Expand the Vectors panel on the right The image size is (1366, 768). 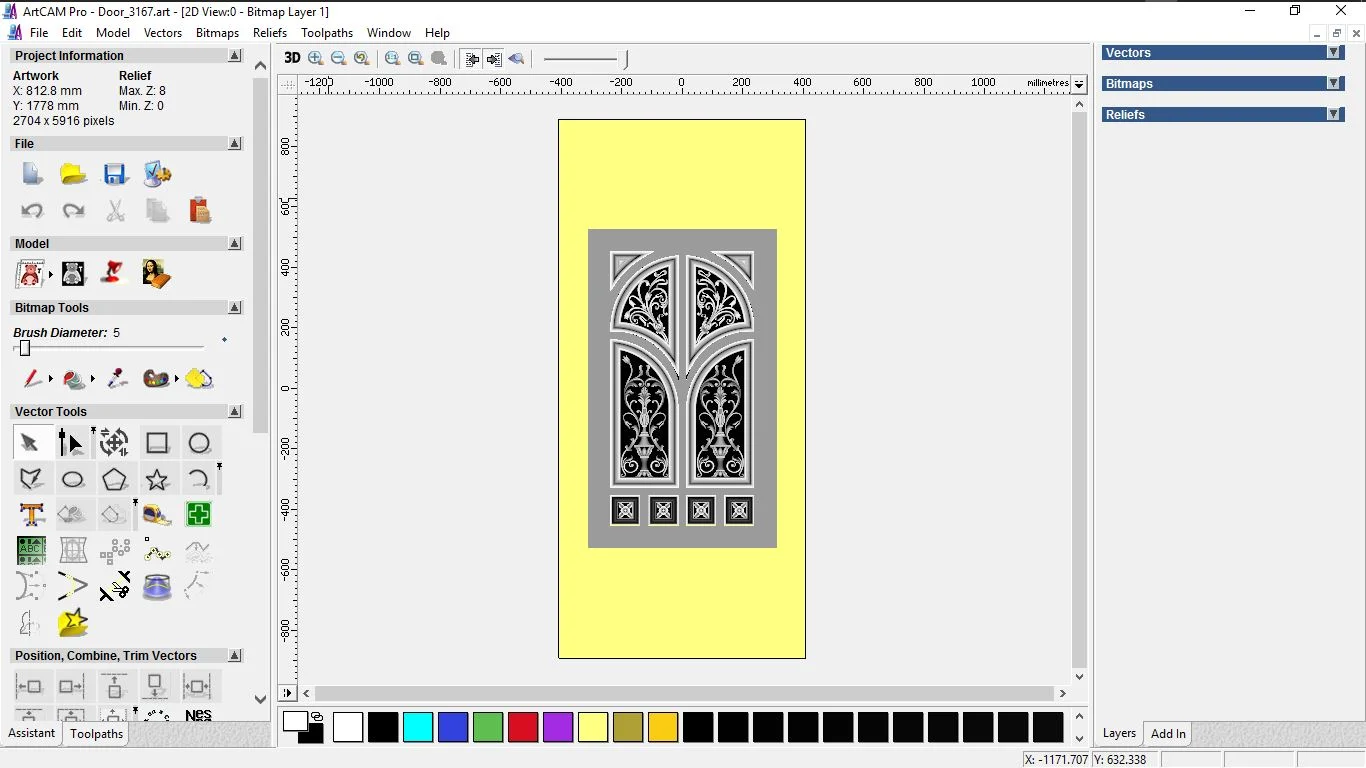1333,53
